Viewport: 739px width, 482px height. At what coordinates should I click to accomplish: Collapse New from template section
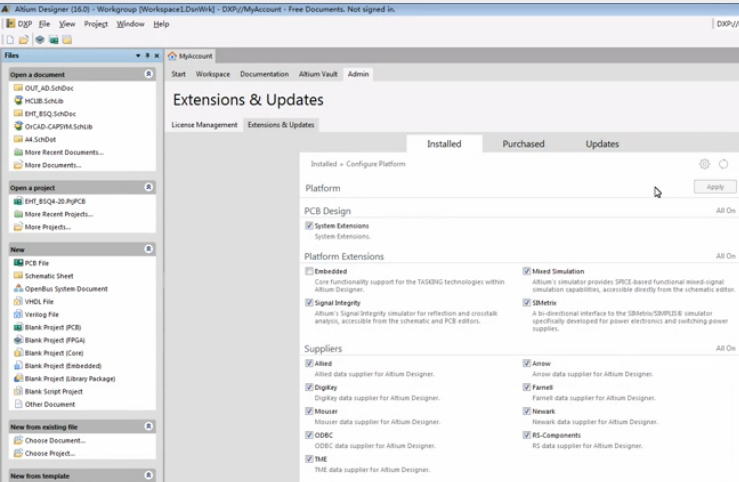[148, 475]
